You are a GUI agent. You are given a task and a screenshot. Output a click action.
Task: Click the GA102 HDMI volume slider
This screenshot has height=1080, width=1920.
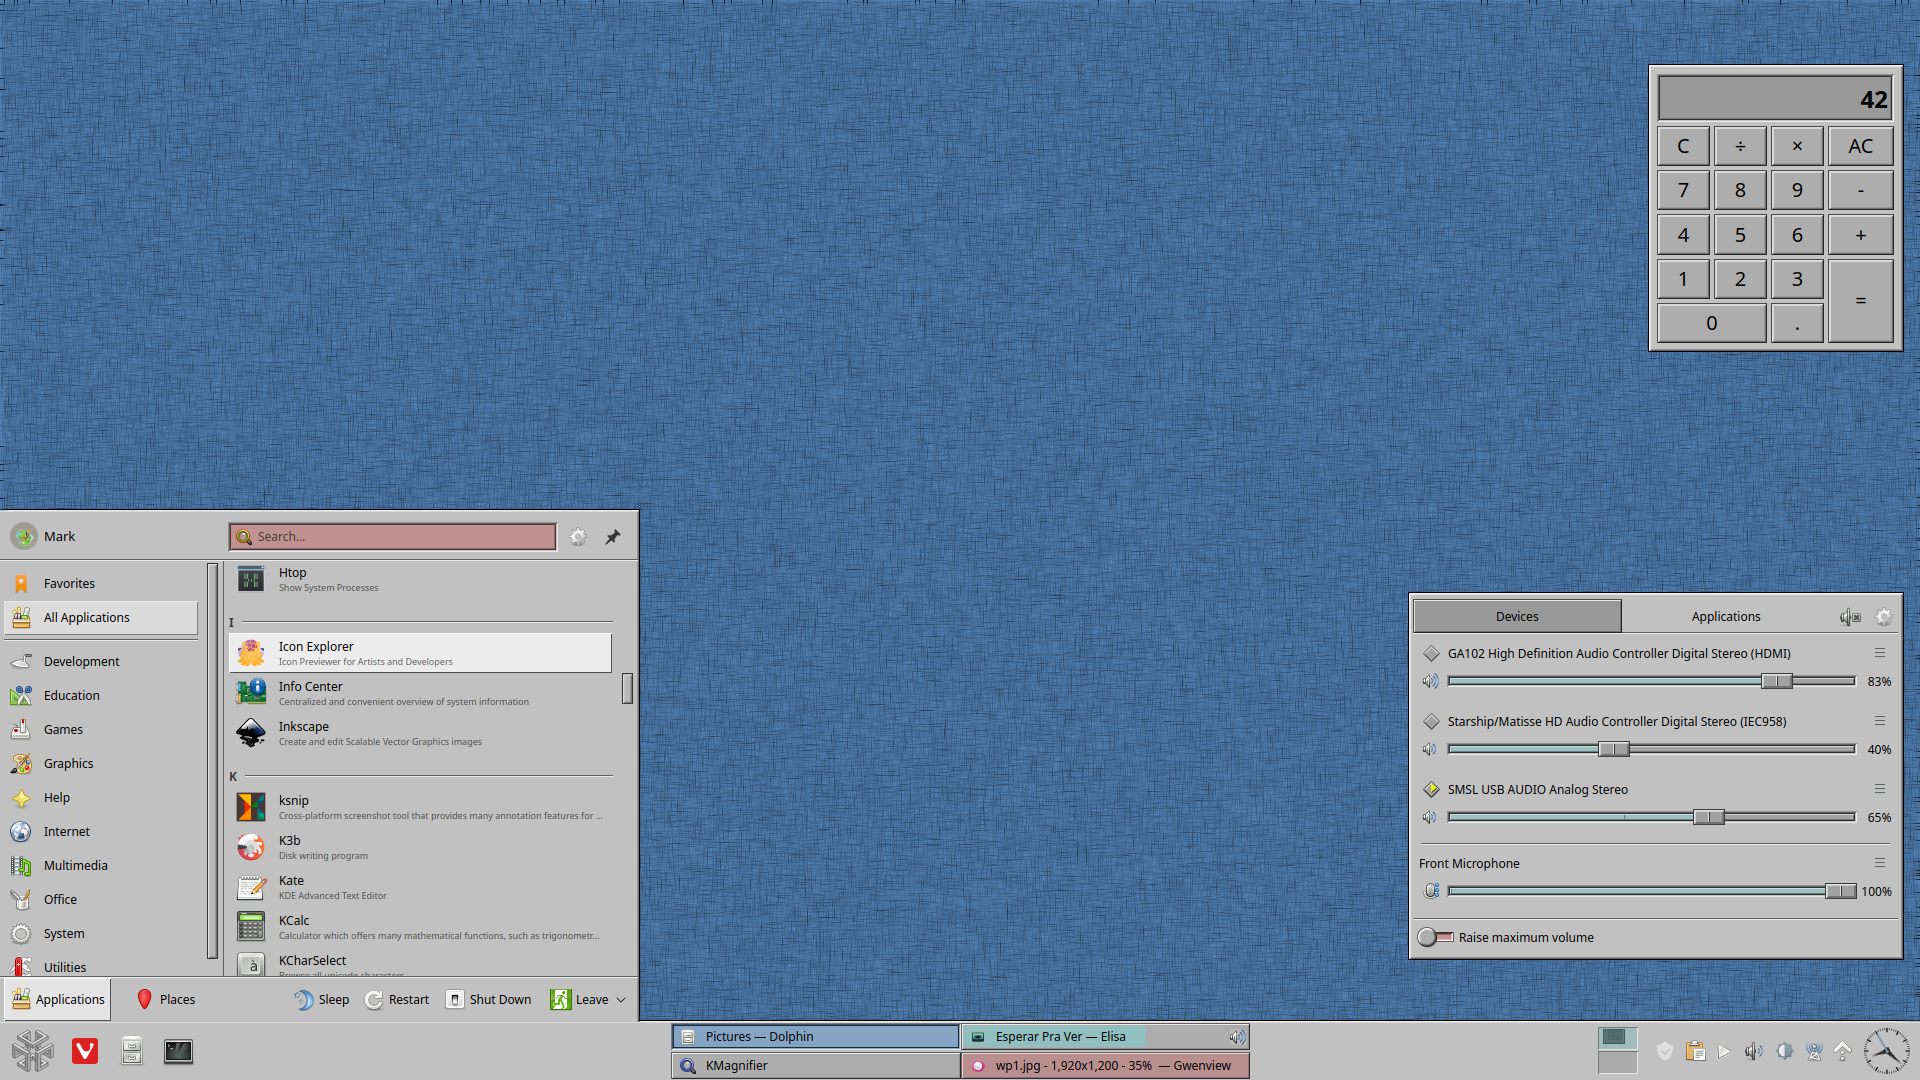click(x=1651, y=681)
